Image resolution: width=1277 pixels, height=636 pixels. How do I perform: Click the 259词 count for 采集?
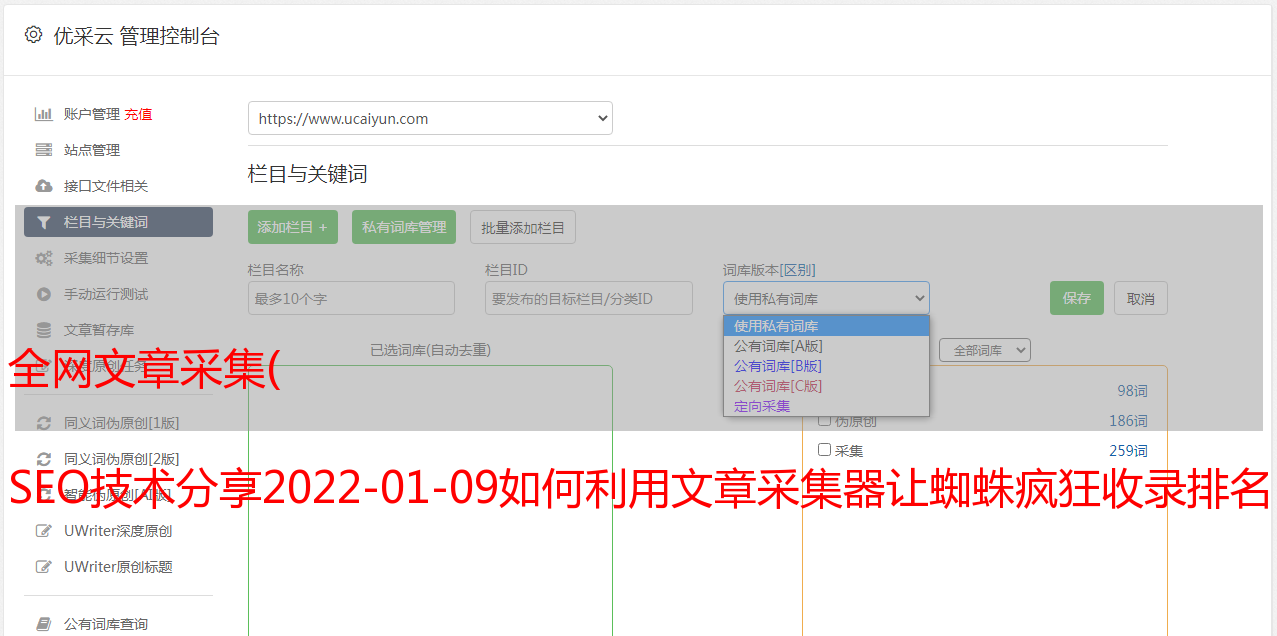pos(1128,450)
